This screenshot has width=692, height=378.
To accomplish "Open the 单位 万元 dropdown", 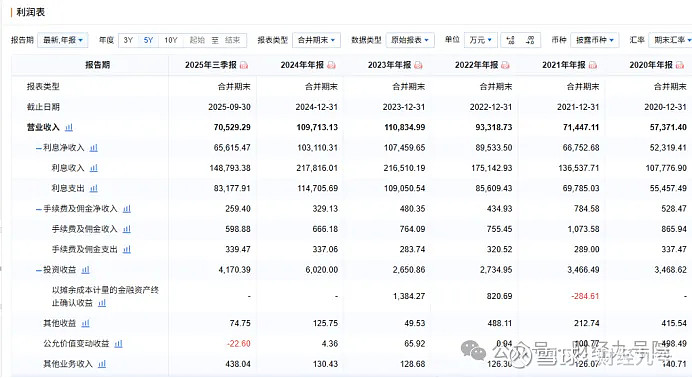I will coord(481,40).
